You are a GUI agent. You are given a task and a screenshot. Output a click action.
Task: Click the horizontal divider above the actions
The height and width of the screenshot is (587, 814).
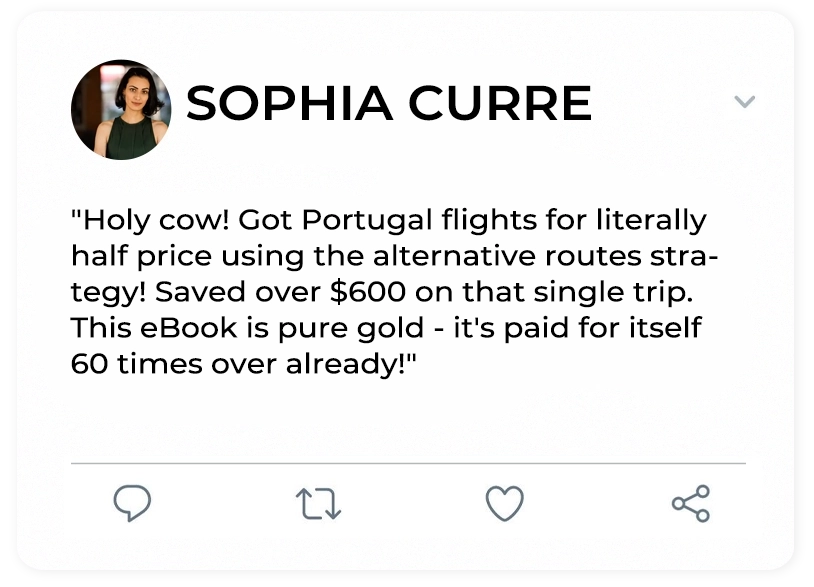[408, 464]
